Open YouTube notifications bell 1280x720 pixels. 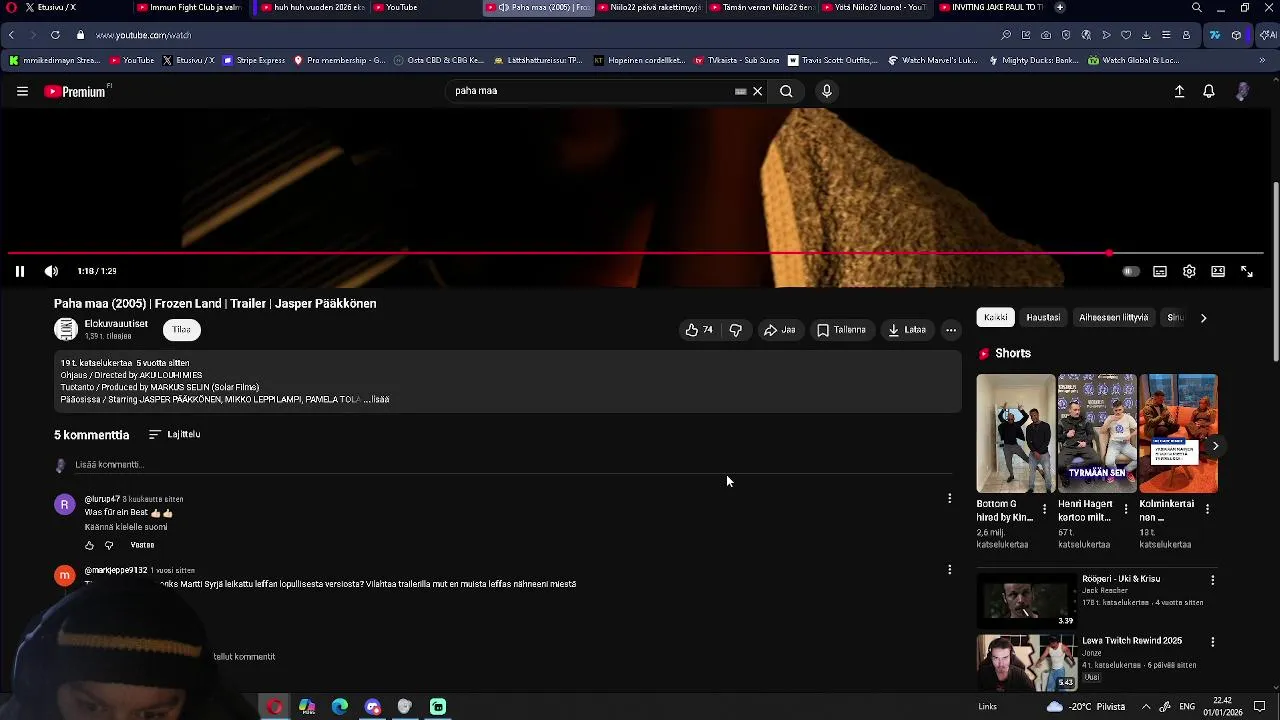click(x=1209, y=91)
